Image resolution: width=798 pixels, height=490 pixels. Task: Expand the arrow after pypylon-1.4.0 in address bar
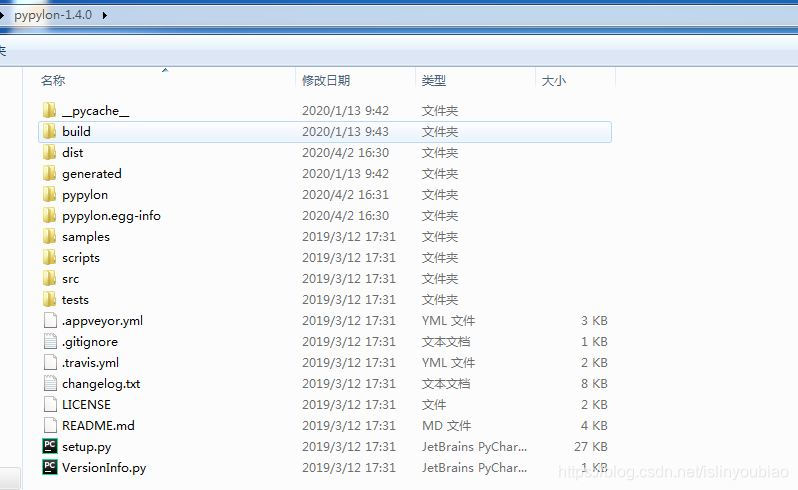pyautogui.click(x=104, y=15)
